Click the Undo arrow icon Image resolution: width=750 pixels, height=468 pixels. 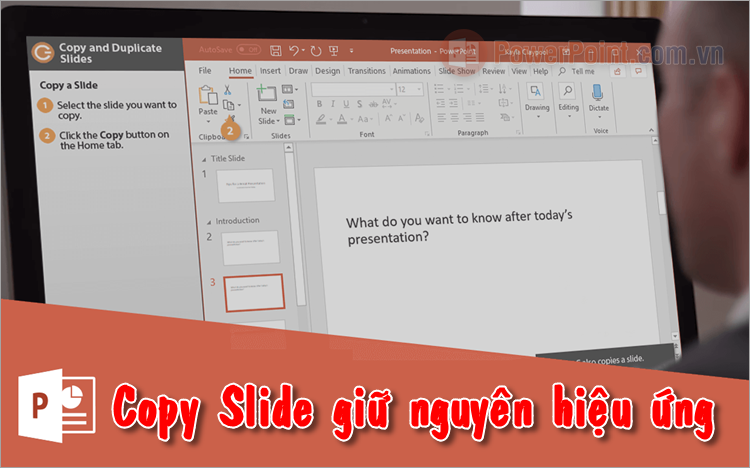point(294,50)
